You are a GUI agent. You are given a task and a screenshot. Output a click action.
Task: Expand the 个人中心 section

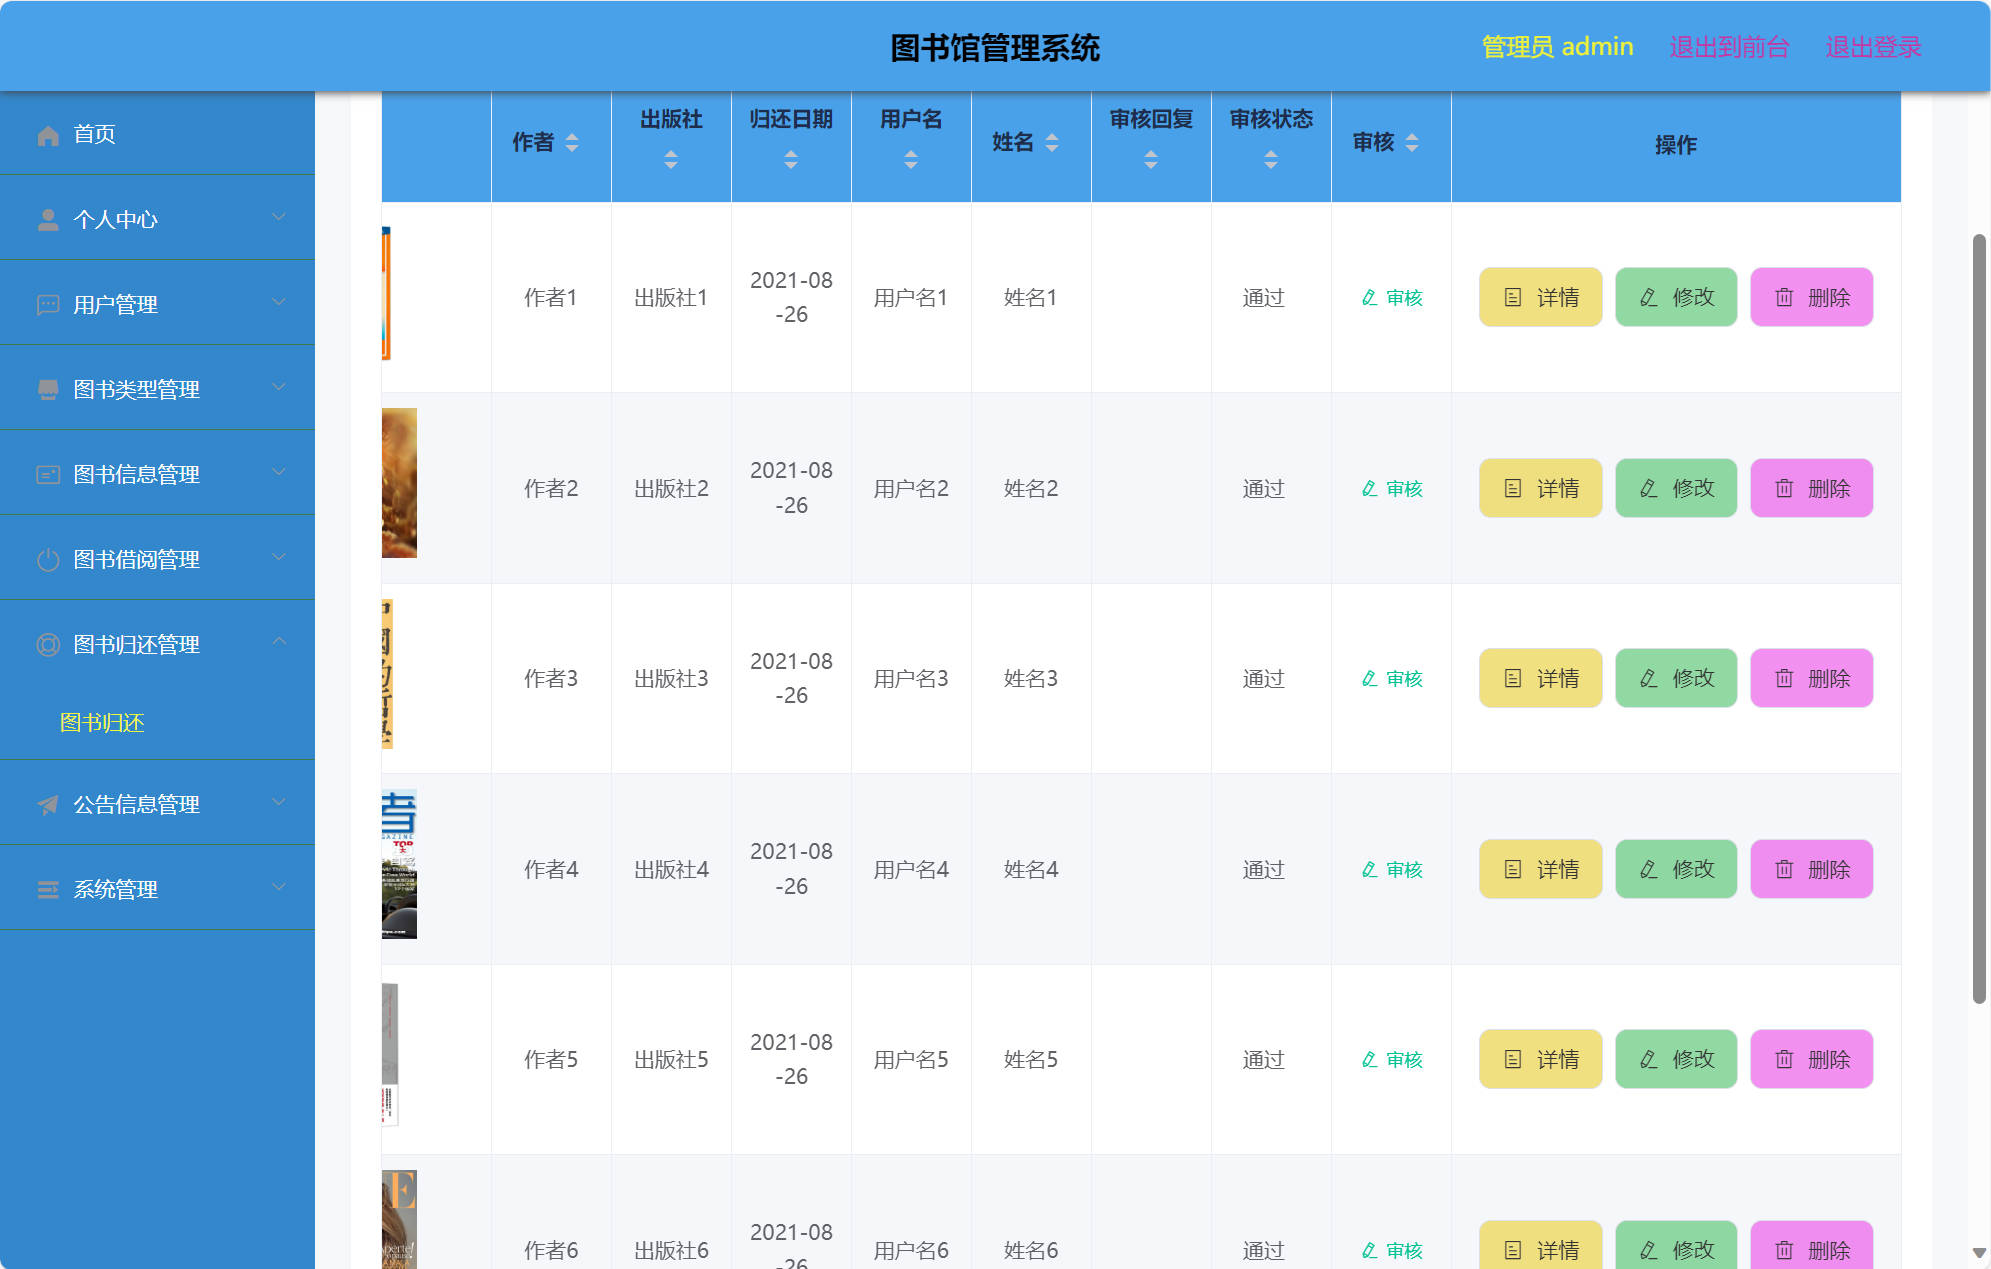click(x=157, y=218)
